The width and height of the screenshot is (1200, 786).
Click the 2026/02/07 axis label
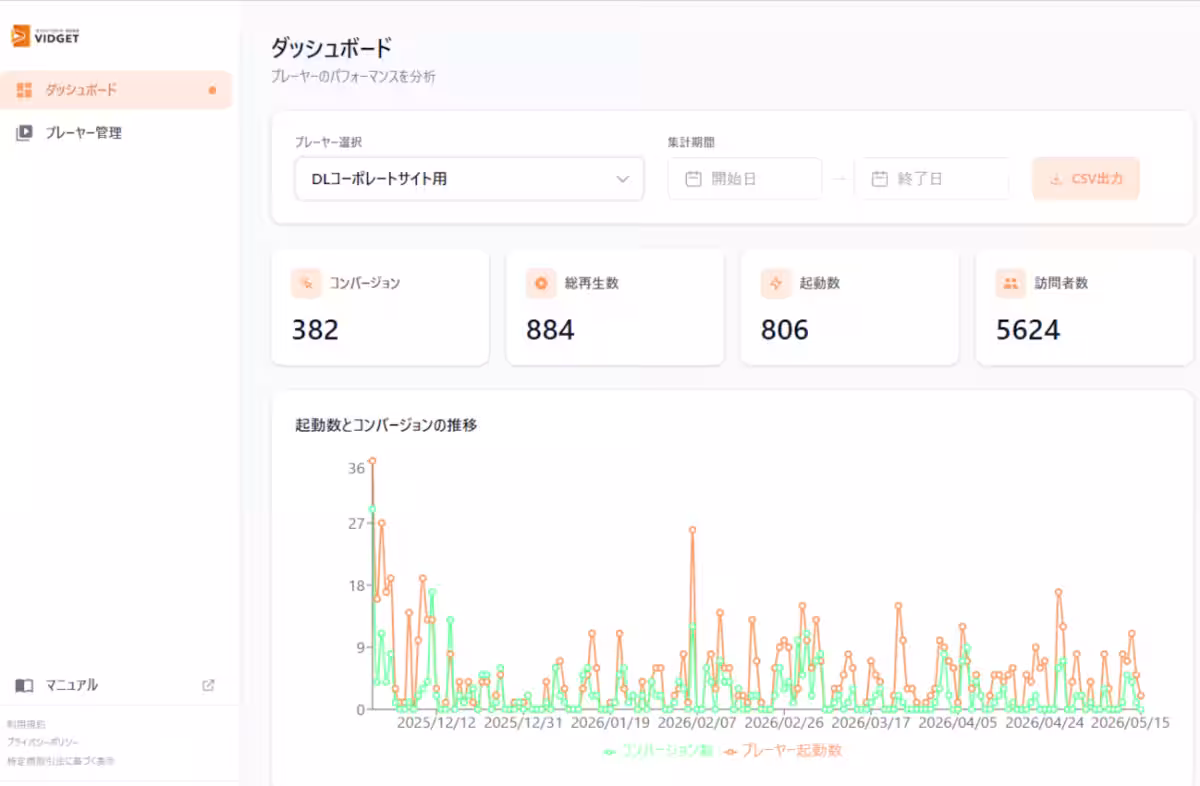tap(697, 722)
